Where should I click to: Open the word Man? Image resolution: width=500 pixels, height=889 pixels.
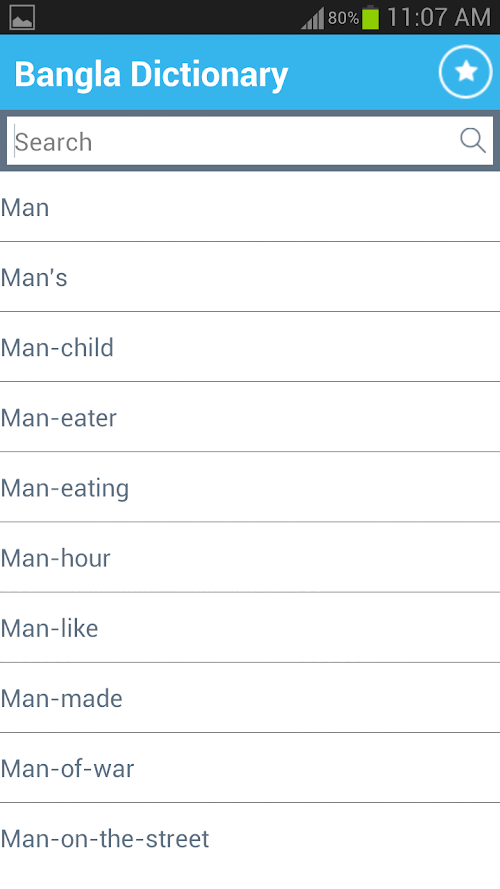click(x=250, y=207)
